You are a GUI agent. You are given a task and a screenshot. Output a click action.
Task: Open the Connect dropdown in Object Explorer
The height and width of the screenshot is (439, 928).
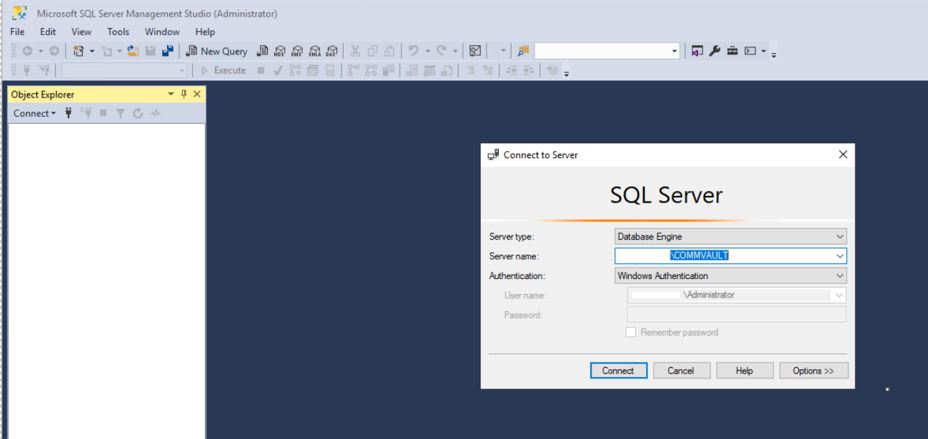pos(34,113)
